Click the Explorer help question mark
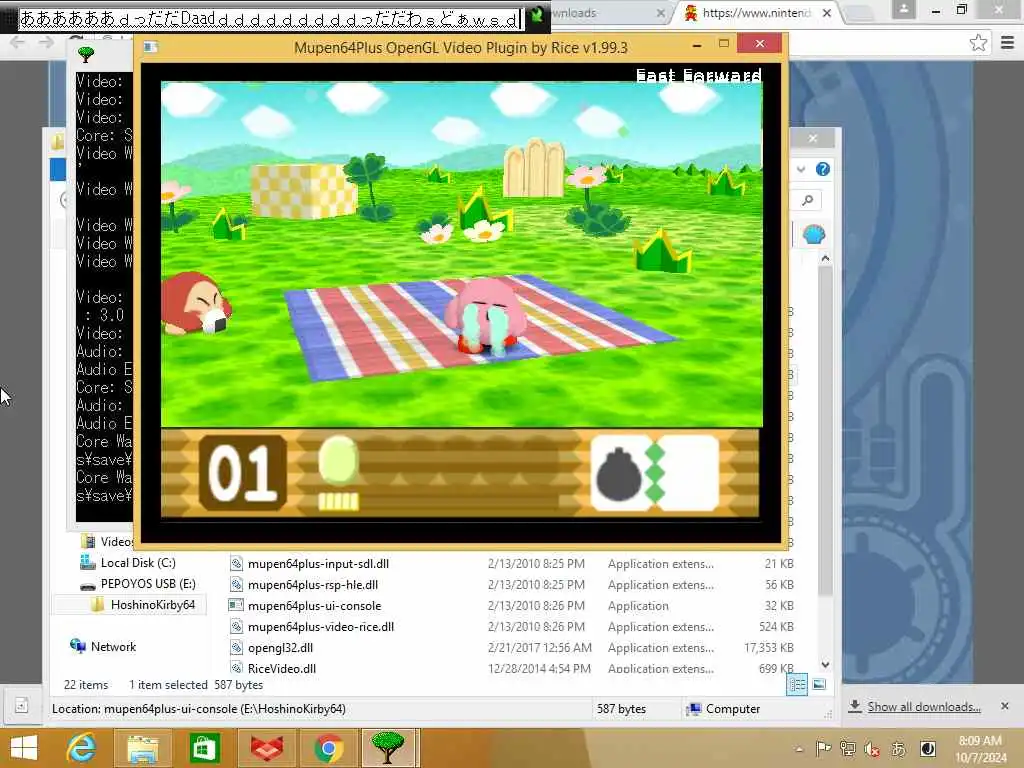The width and height of the screenshot is (1024, 768). [823, 169]
